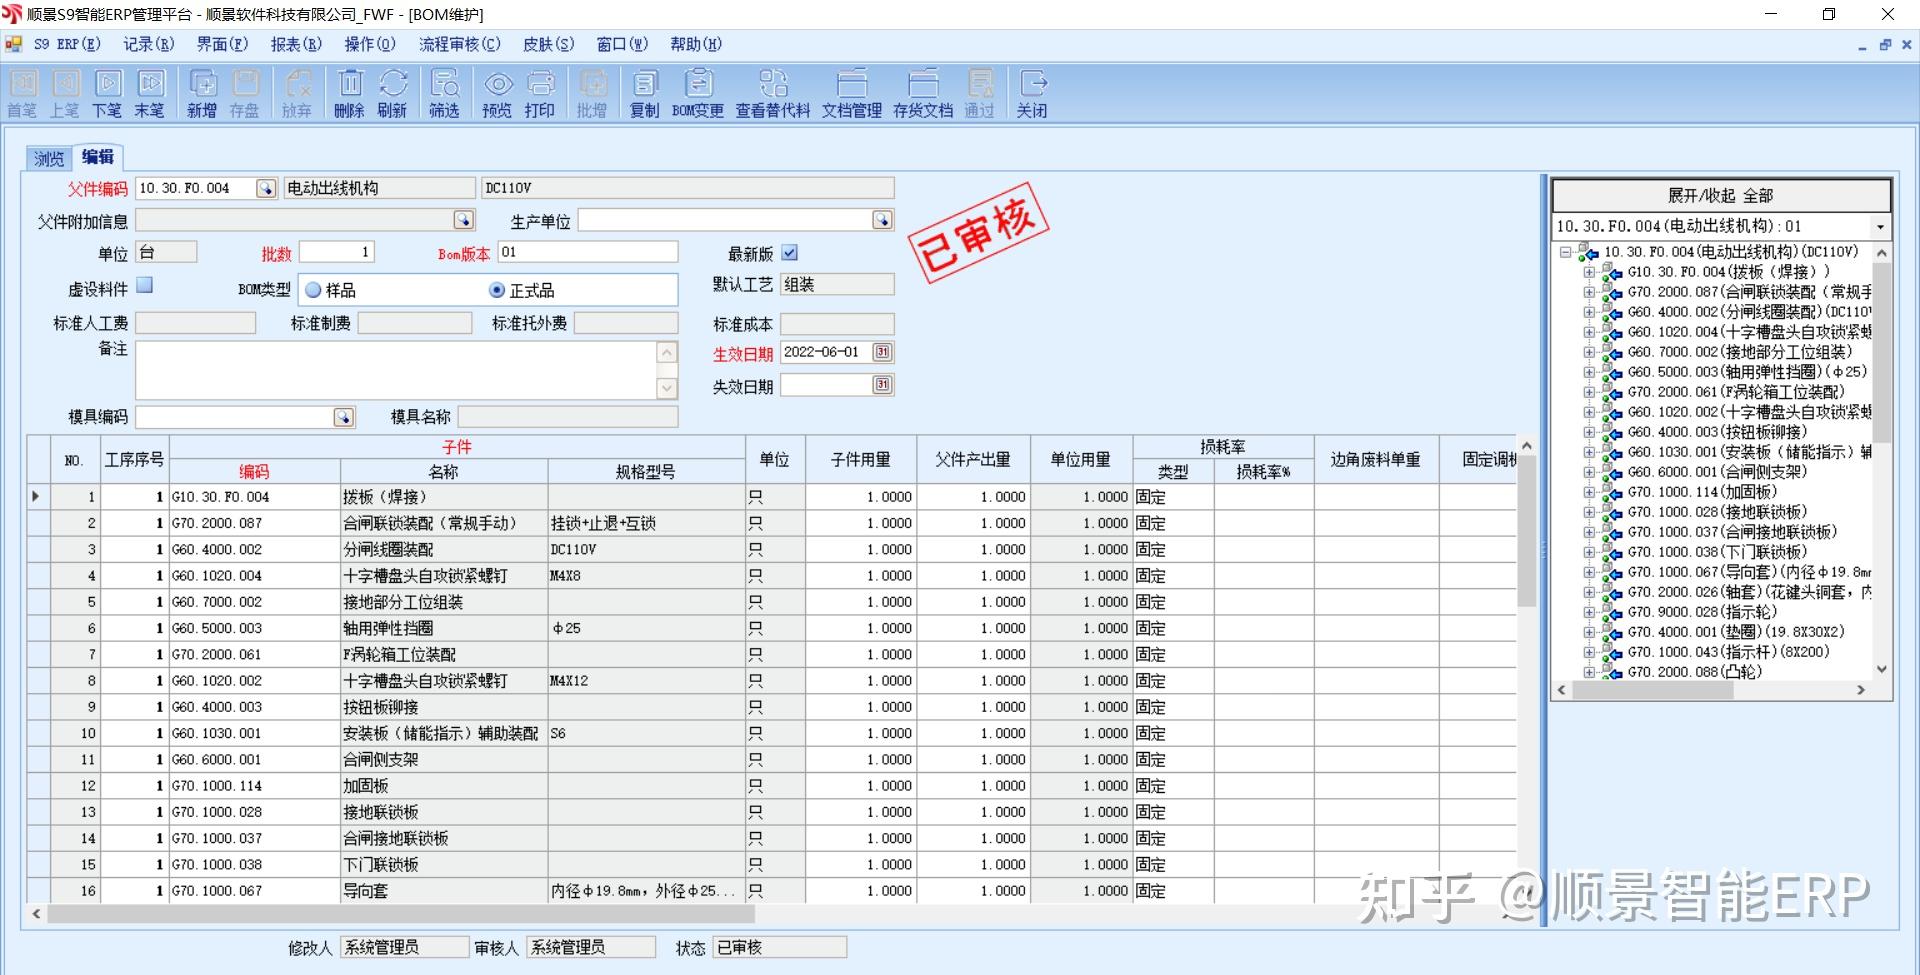Viewport: 1920px width, 975px height.
Task: Open the 父件编码 lookup dropdown
Action: tap(265, 187)
